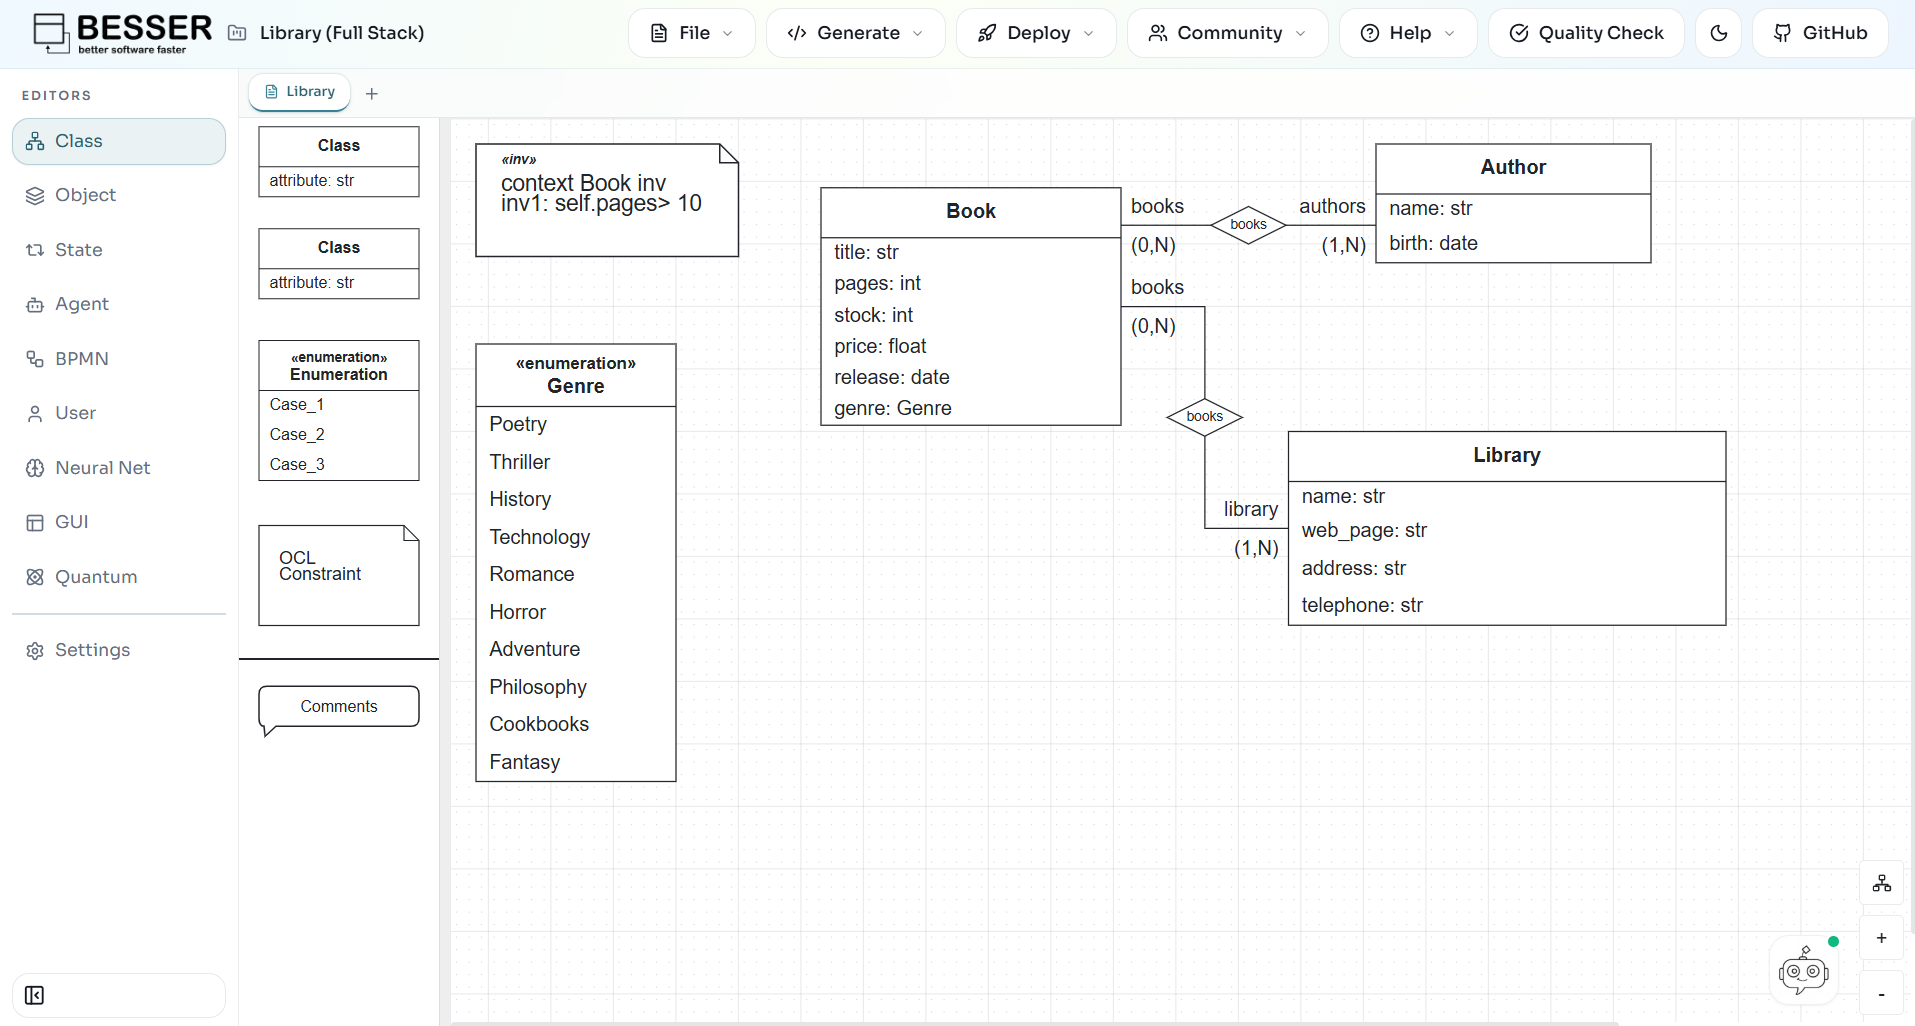Run the Quality Check
The width and height of the screenshot is (1915, 1026).
pos(1586,33)
